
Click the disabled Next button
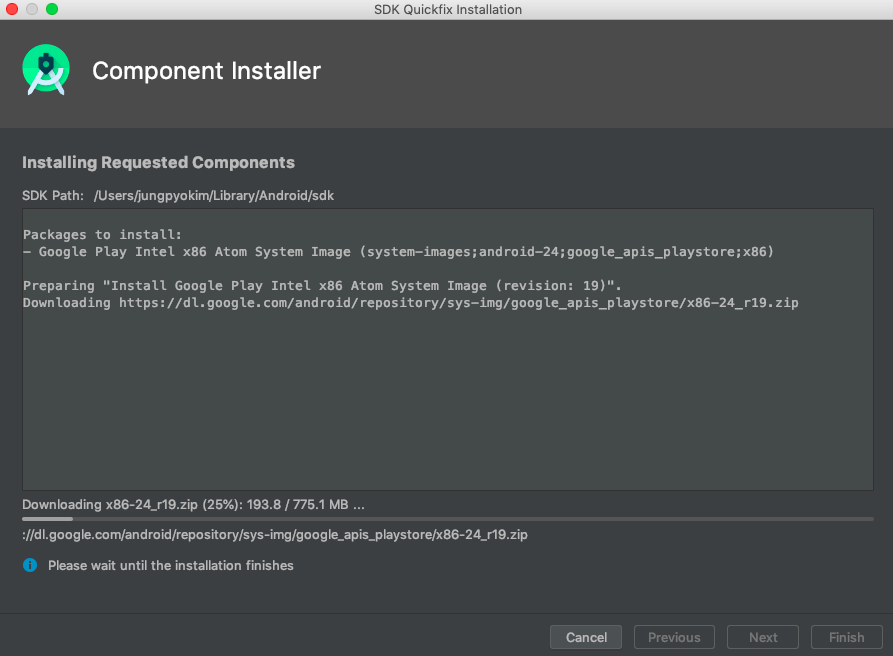pyautogui.click(x=763, y=637)
